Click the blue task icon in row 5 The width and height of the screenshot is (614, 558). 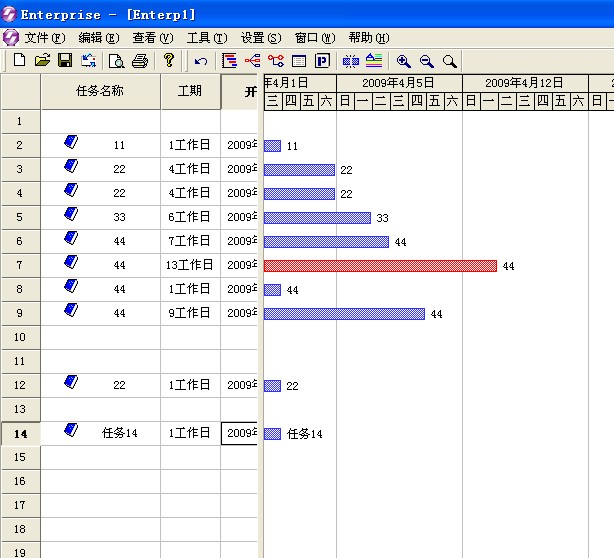(x=71, y=214)
